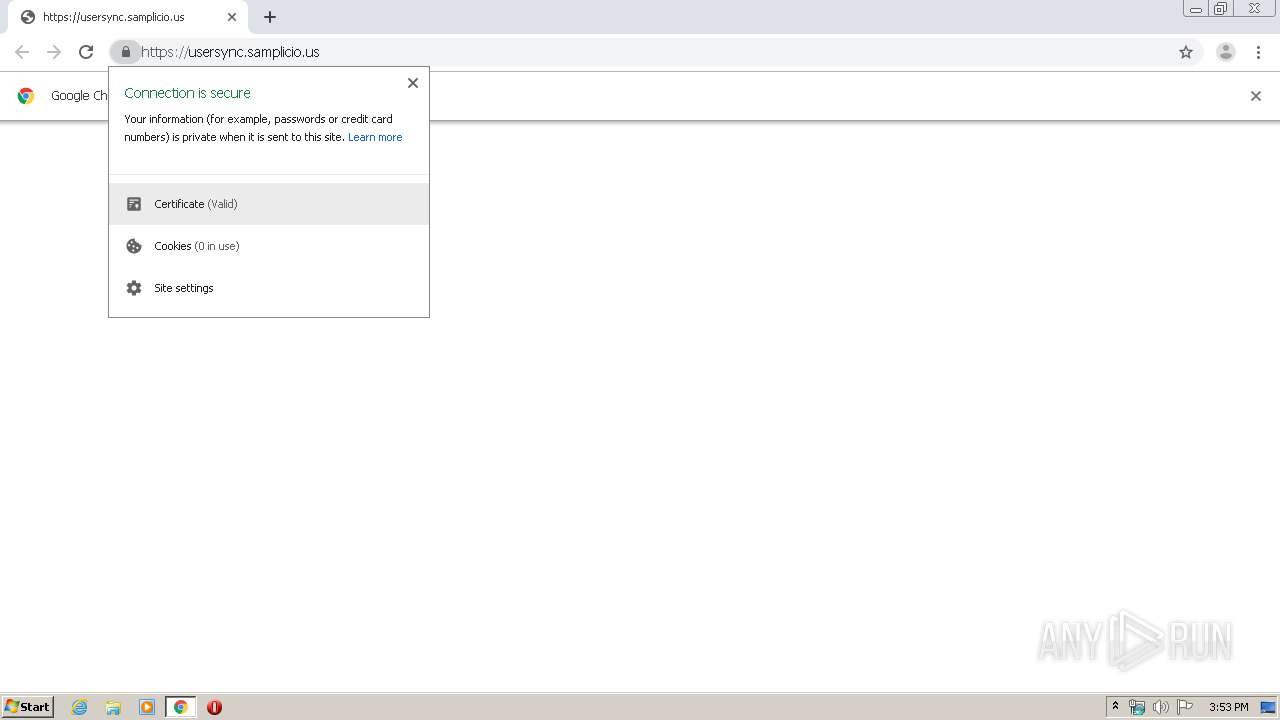Close the site information popup

click(413, 83)
